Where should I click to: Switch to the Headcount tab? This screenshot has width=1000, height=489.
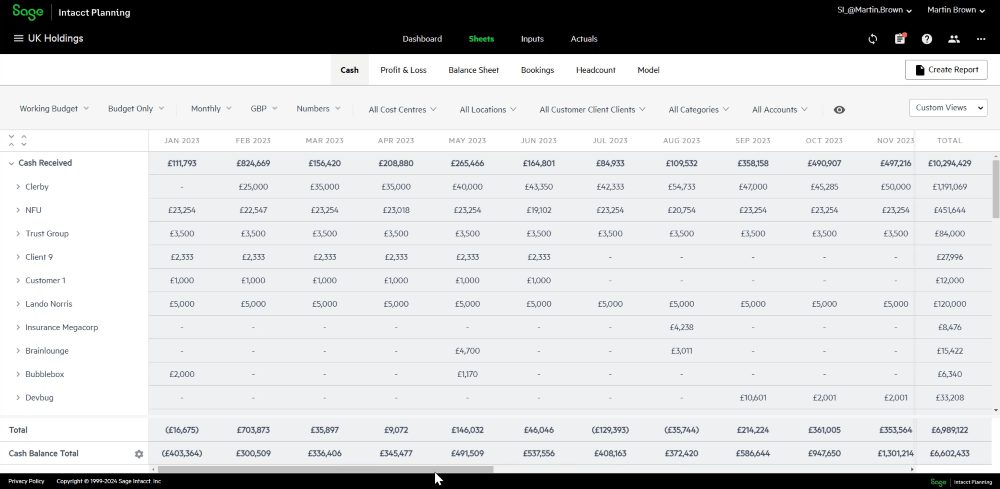pyautogui.click(x=596, y=70)
